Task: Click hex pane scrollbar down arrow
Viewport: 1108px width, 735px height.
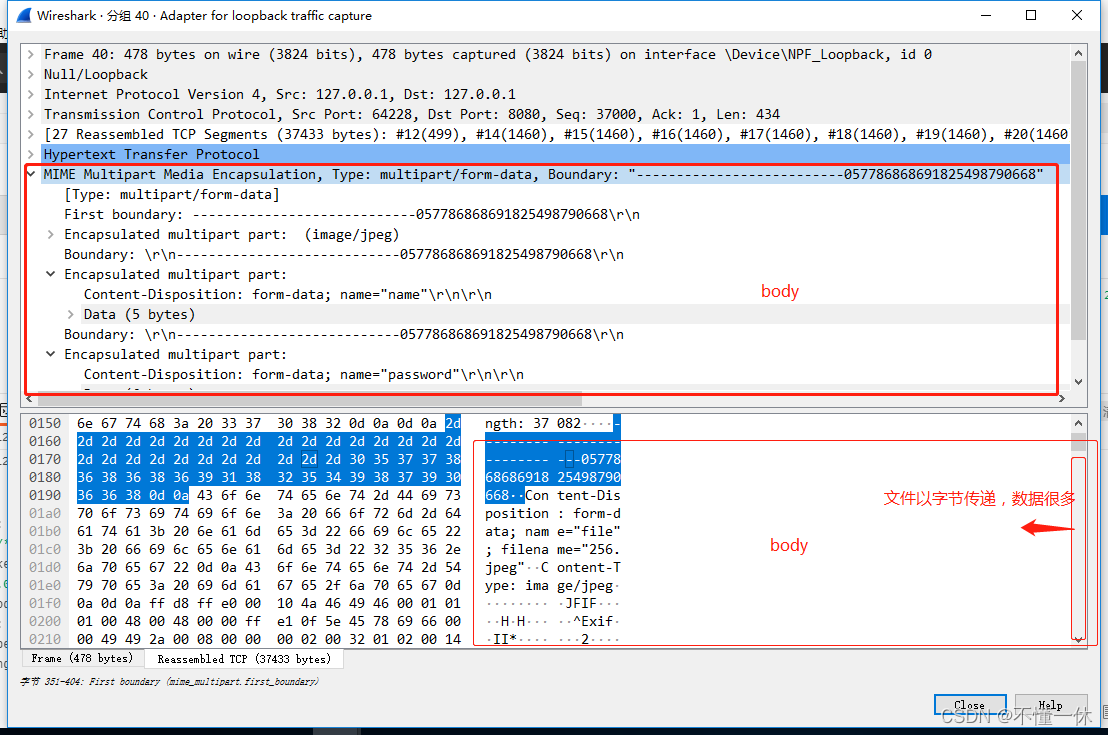Action: [x=1078, y=639]
